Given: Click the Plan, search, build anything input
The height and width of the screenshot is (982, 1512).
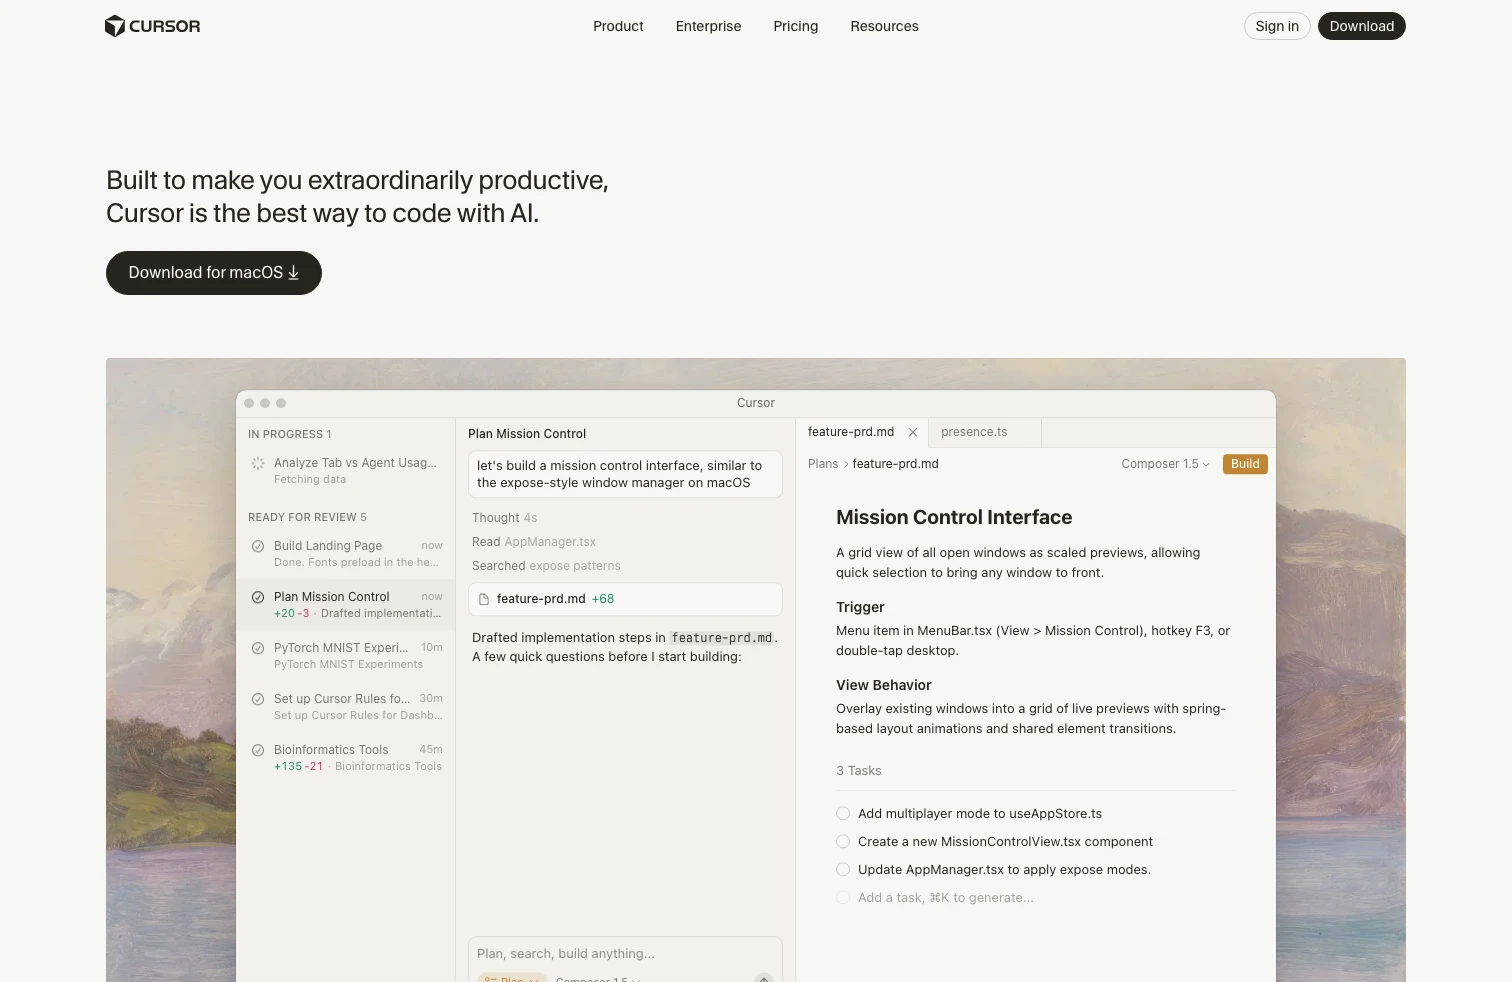Looking at the screenshot, I should coord(624,954).
